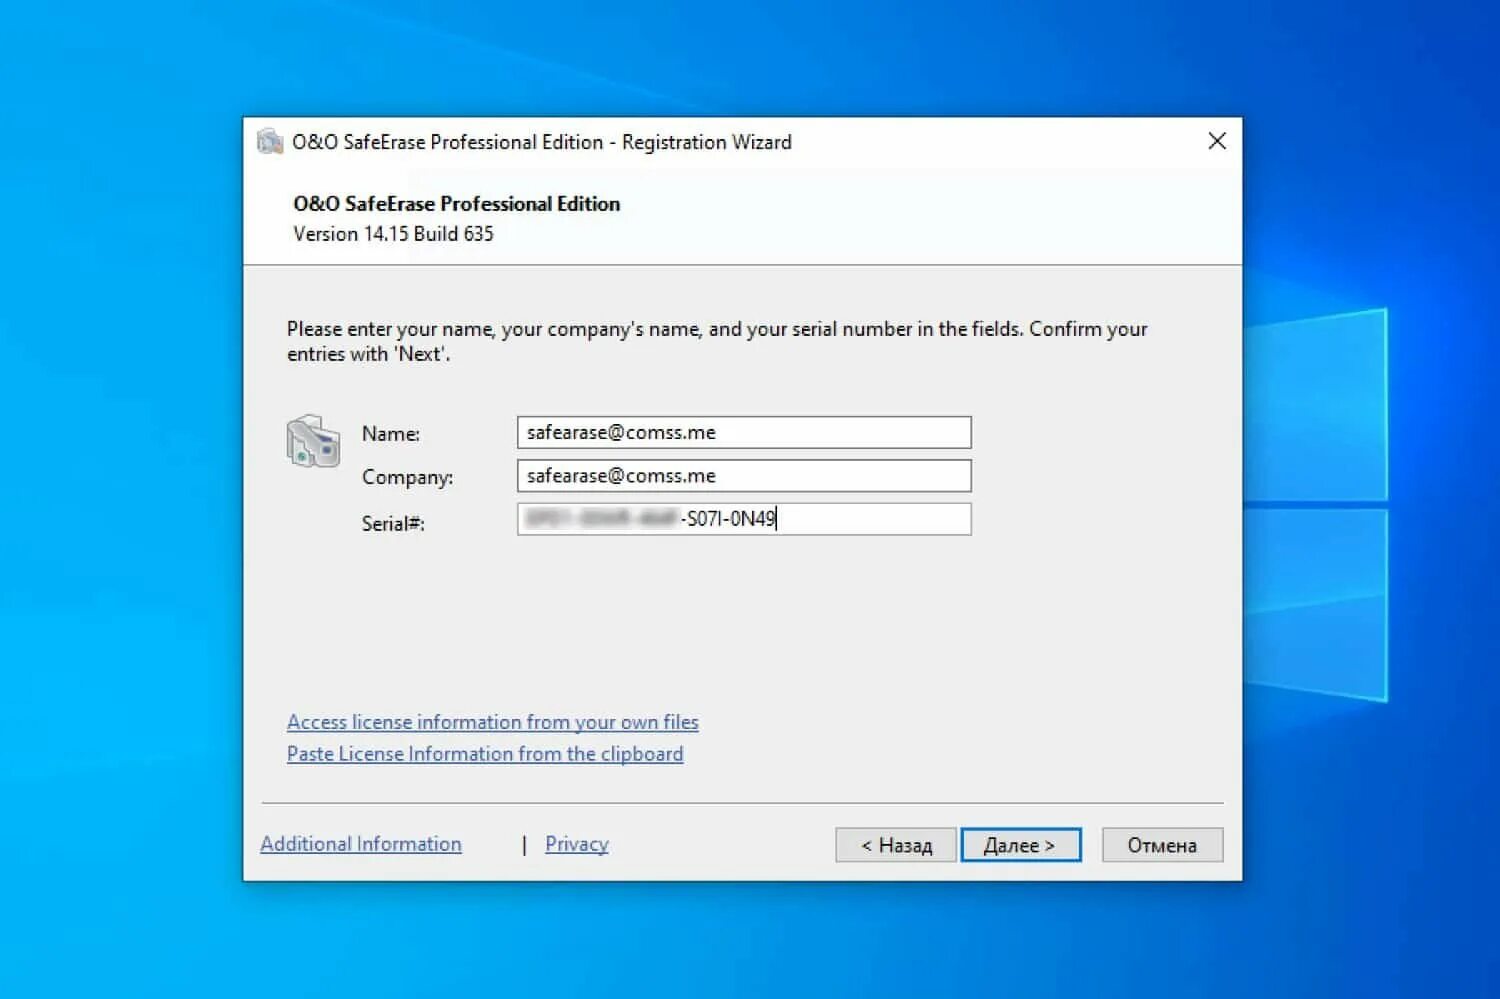Open the Additional Information link
Image resolution: width=1500 pixels, height=999 pixels.
pyautogui.click(x=361, y=844)
